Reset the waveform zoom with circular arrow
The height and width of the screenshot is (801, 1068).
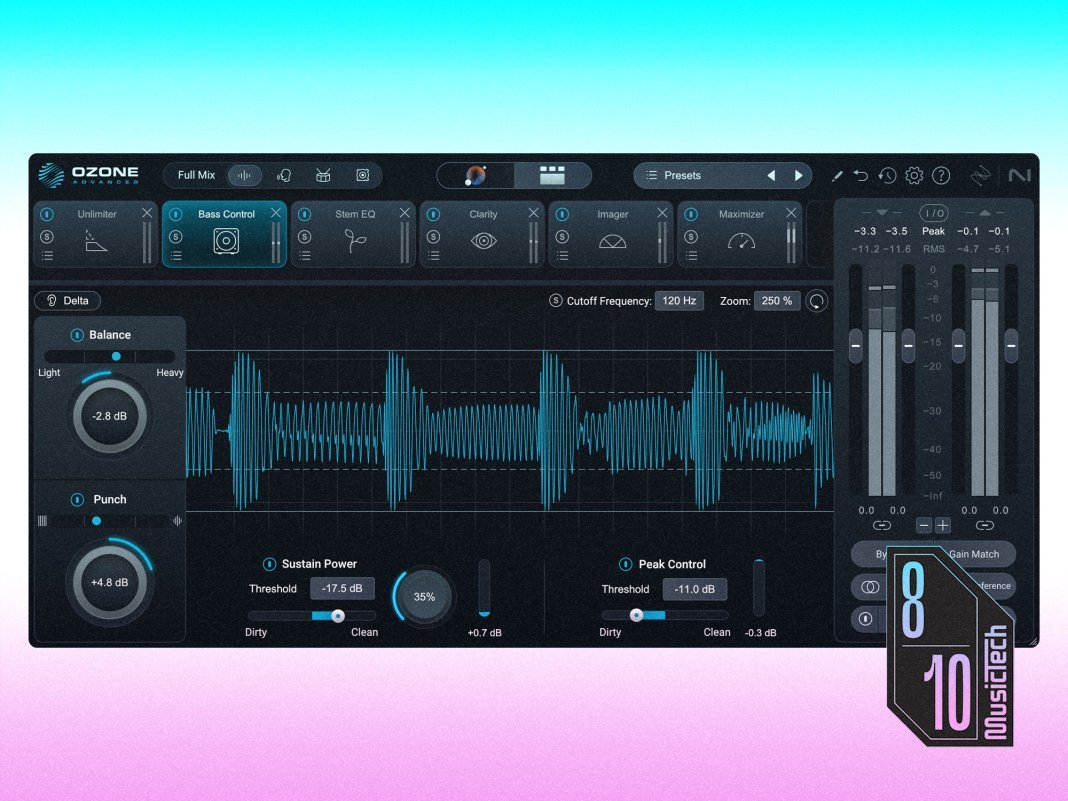[x=817, y=301]
